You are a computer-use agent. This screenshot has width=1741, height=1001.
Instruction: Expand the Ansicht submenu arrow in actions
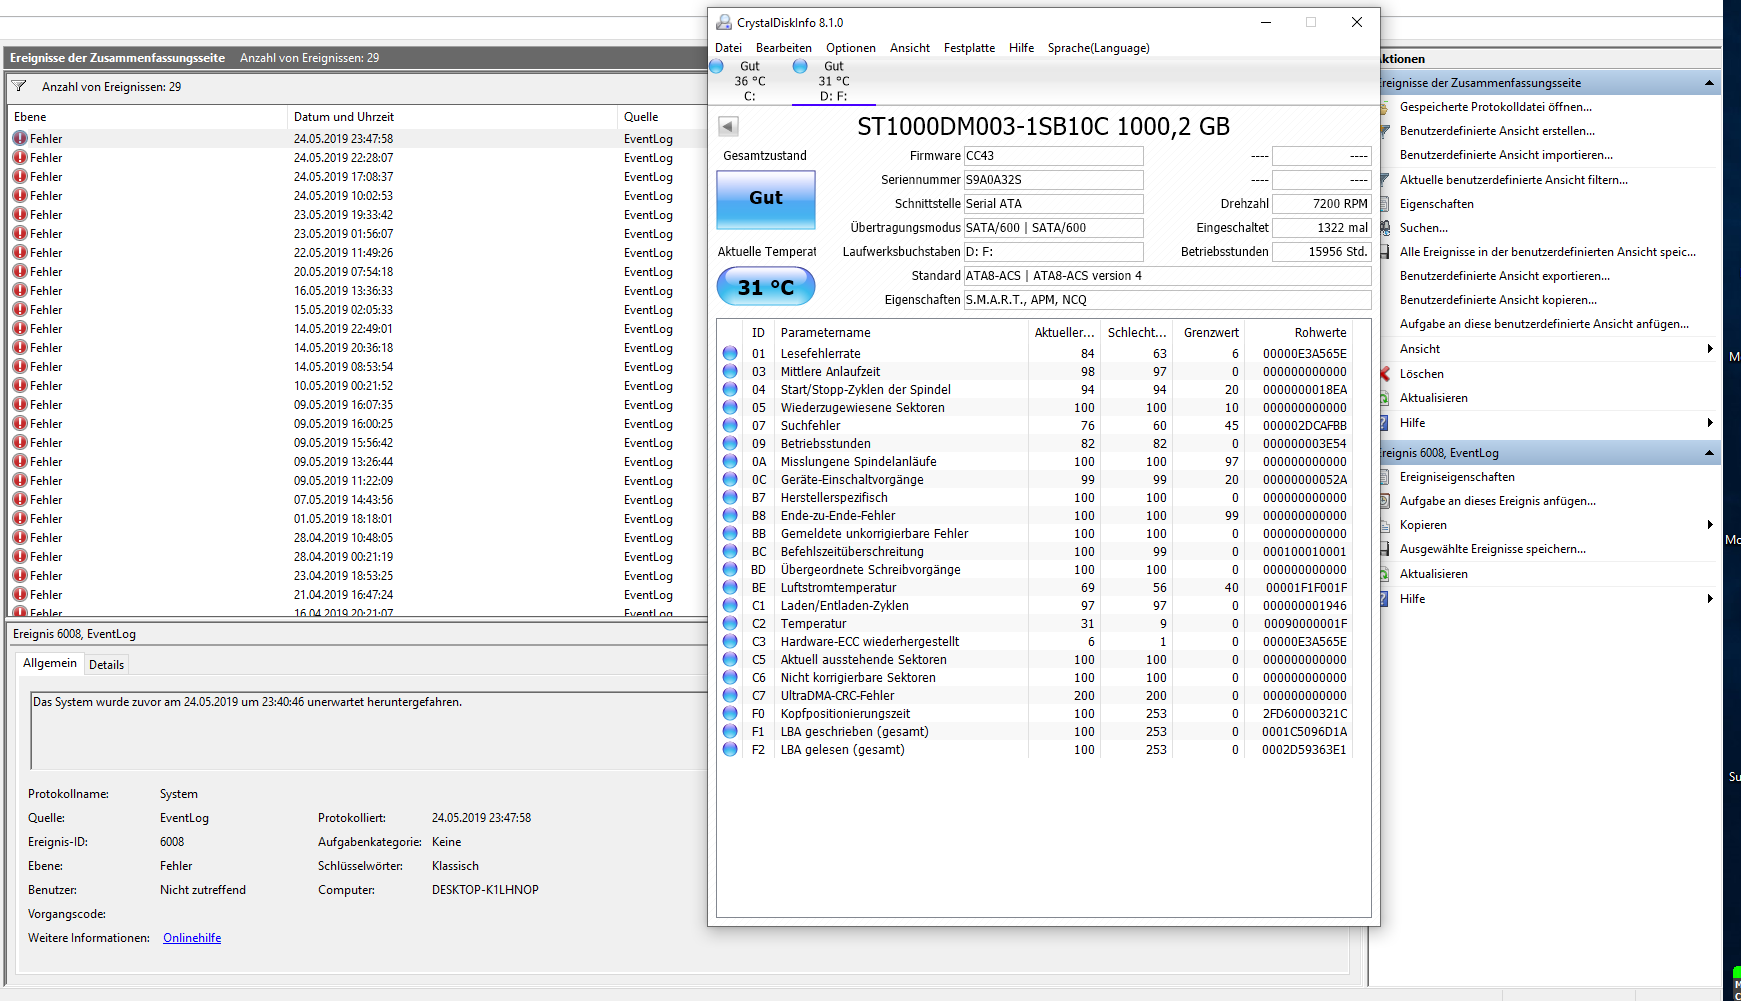pyautogui.click(x=1710, y=349)
